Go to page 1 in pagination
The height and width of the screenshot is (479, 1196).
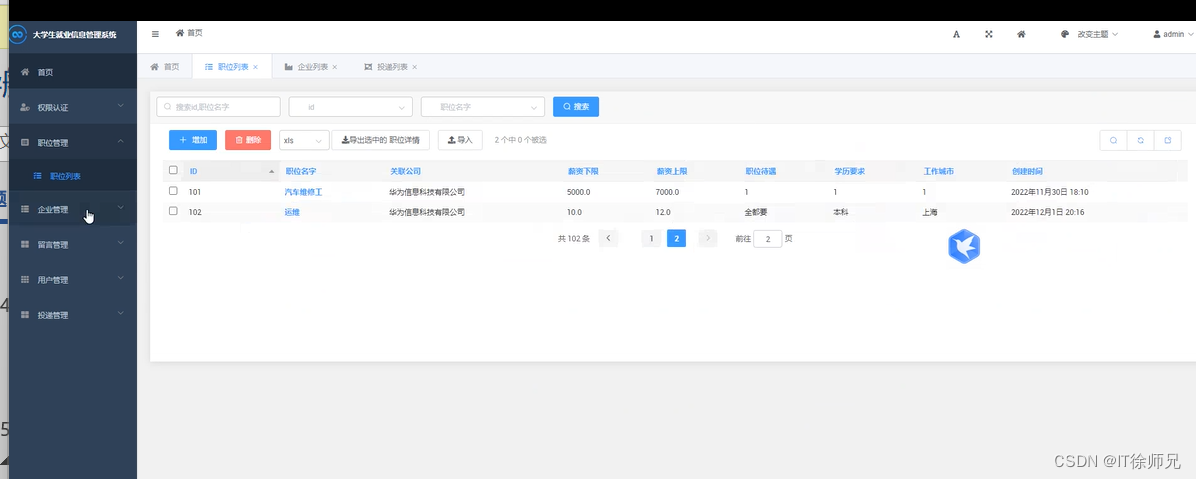[x=651, y=239]
